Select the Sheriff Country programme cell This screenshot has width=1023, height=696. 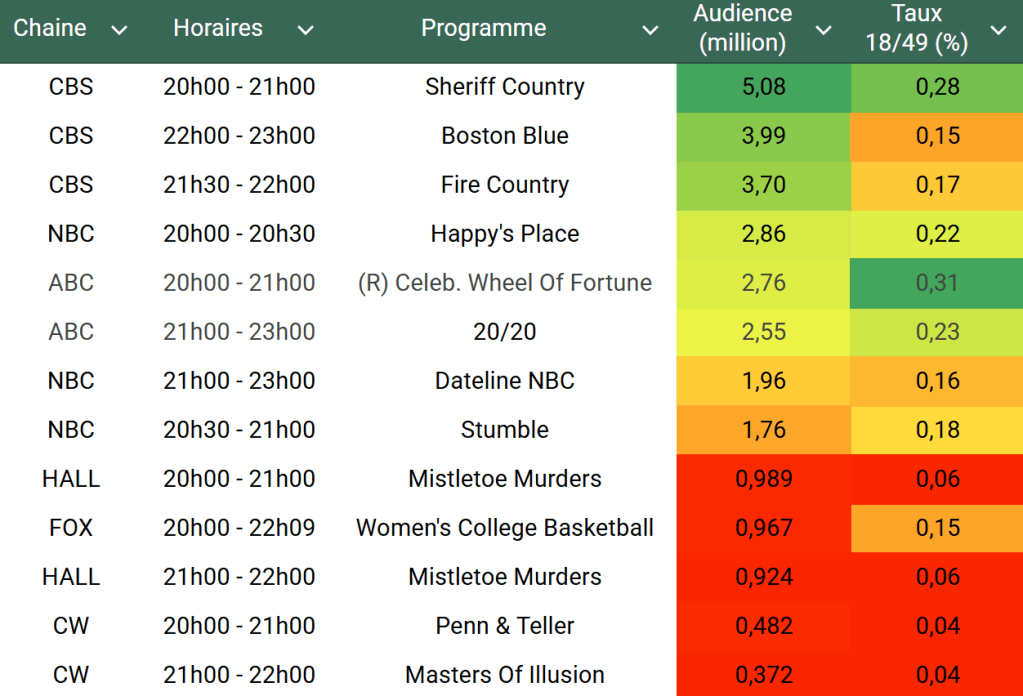(x=504, y=87)
